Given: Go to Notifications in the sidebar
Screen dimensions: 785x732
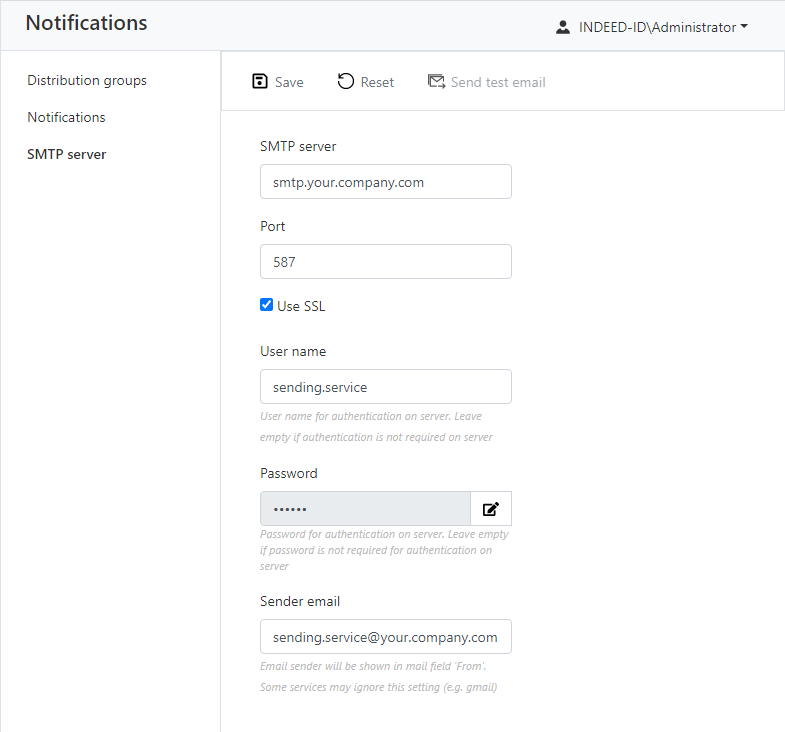Looking at the screenshot, I should [66, 117].
